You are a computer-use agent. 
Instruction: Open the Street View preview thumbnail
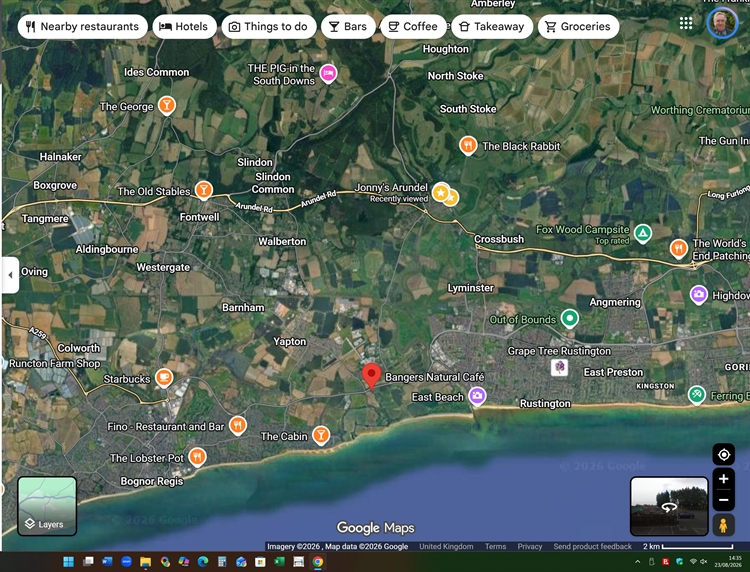click(x=669, y=506)
